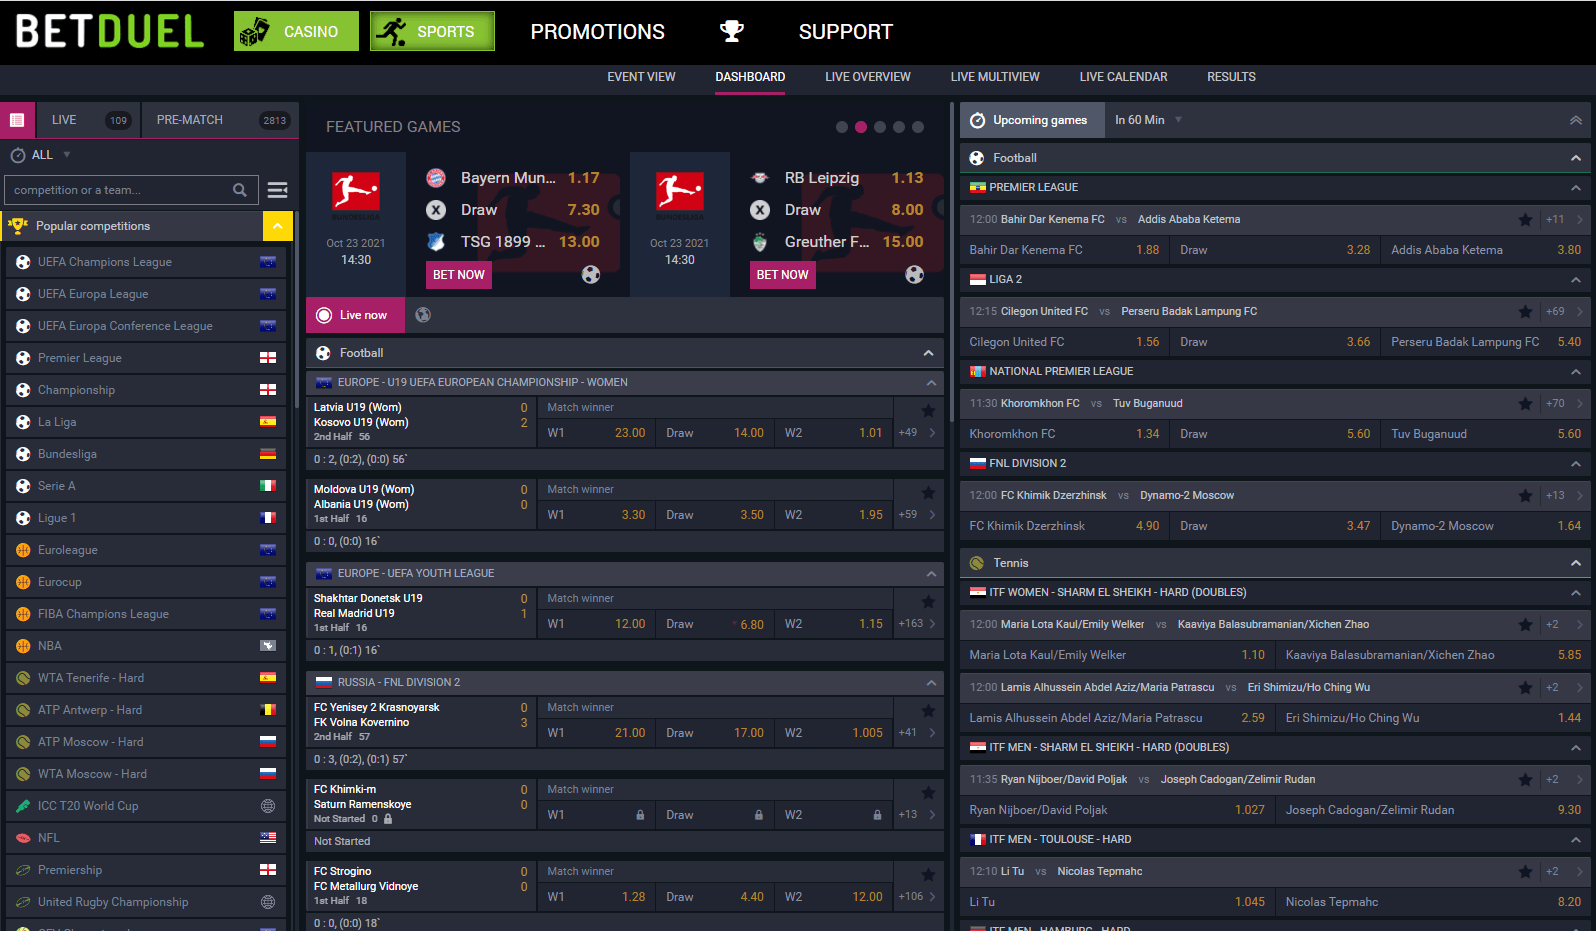Favorite the Shakhtar Donetsk U19 match
The height and width of the screenshot is (931, 1596).
pyautogui.click(x=928, y=601)
